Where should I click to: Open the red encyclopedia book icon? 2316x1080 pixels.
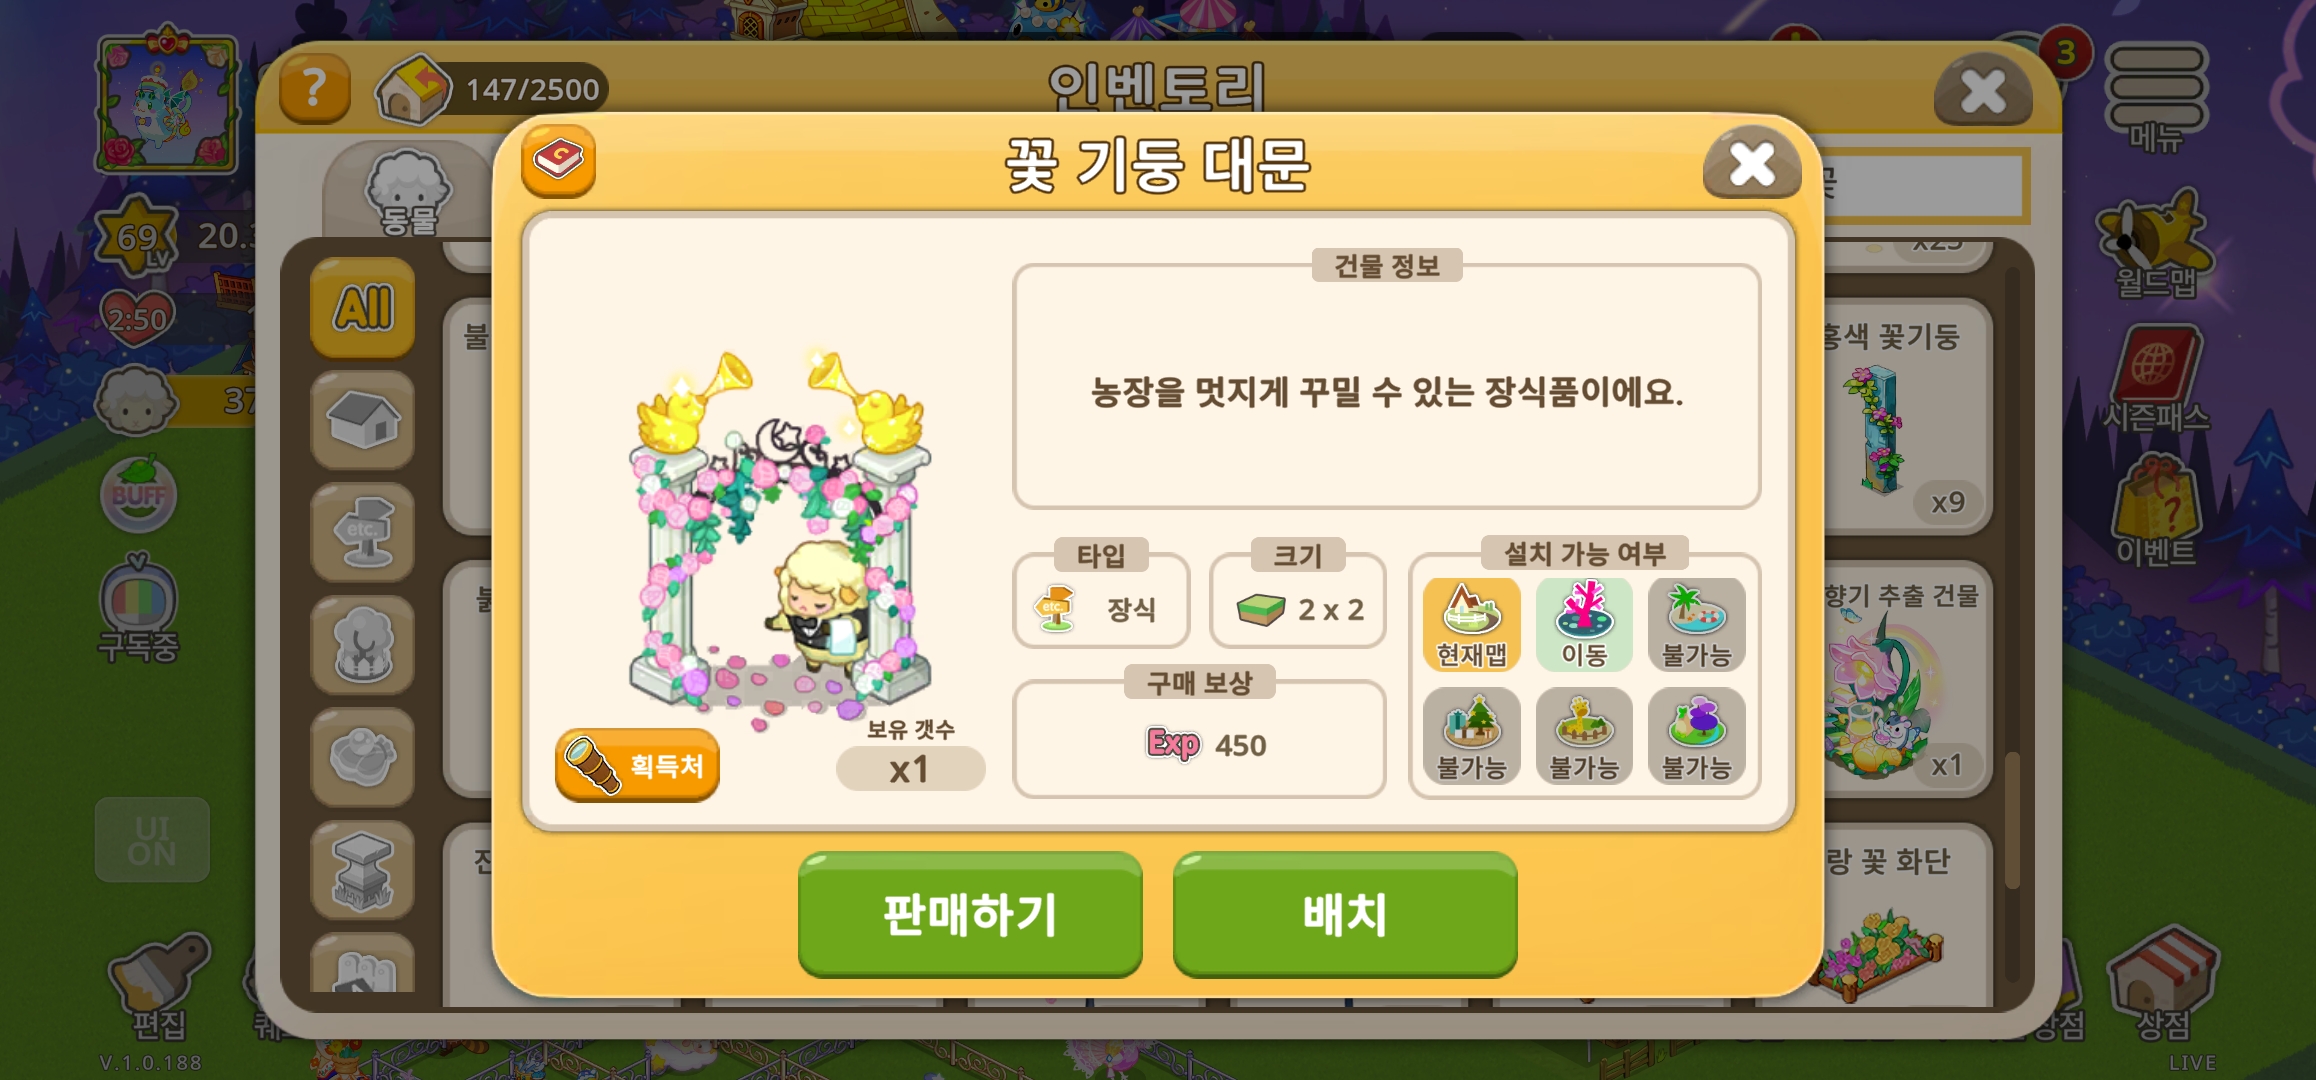pyautogui.click(x=558, y=161)
